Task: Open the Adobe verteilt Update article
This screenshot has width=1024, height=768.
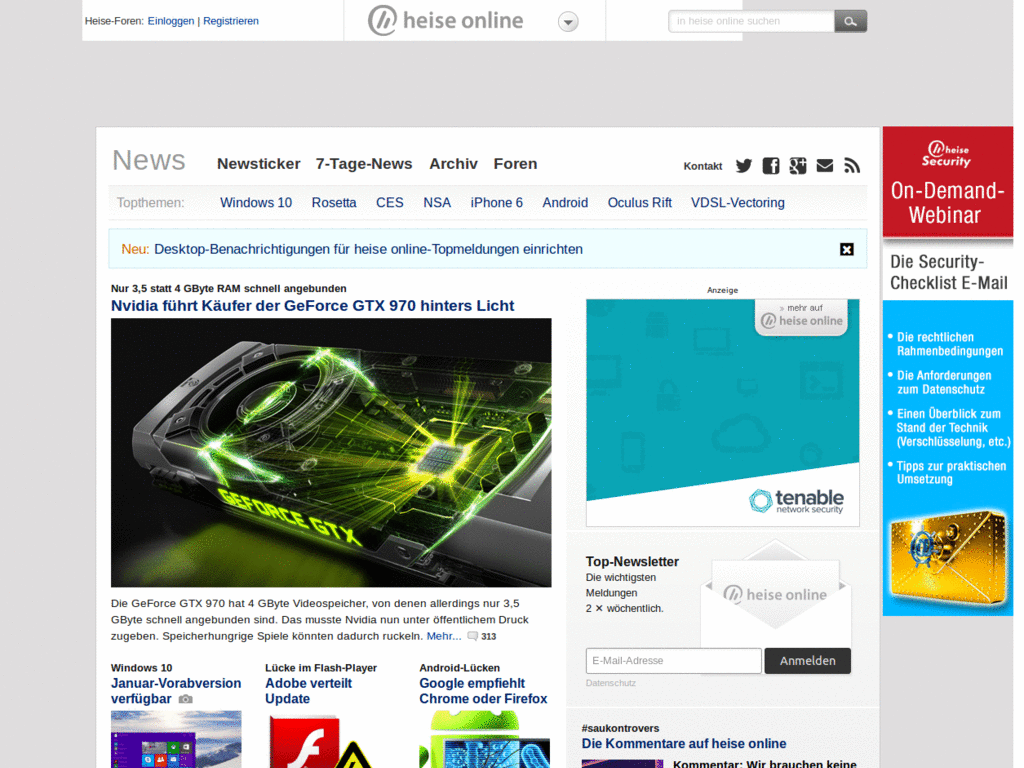Action: (x=308, y=691)
